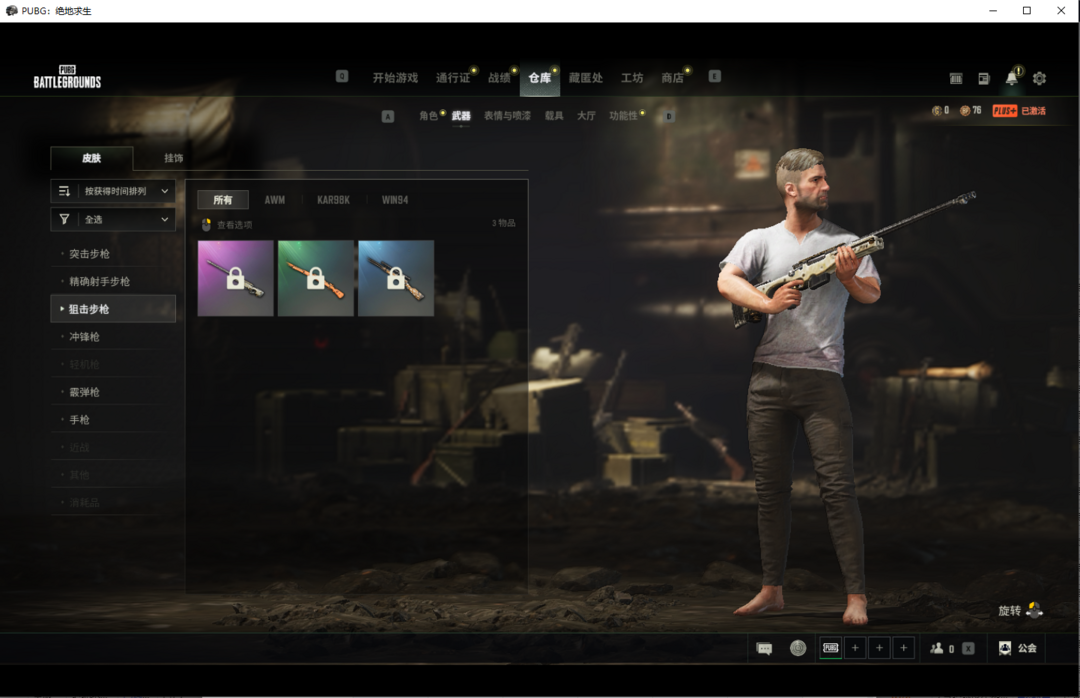Click the PUBG logo in header
1080x698 pixels.
pos(67,77)
